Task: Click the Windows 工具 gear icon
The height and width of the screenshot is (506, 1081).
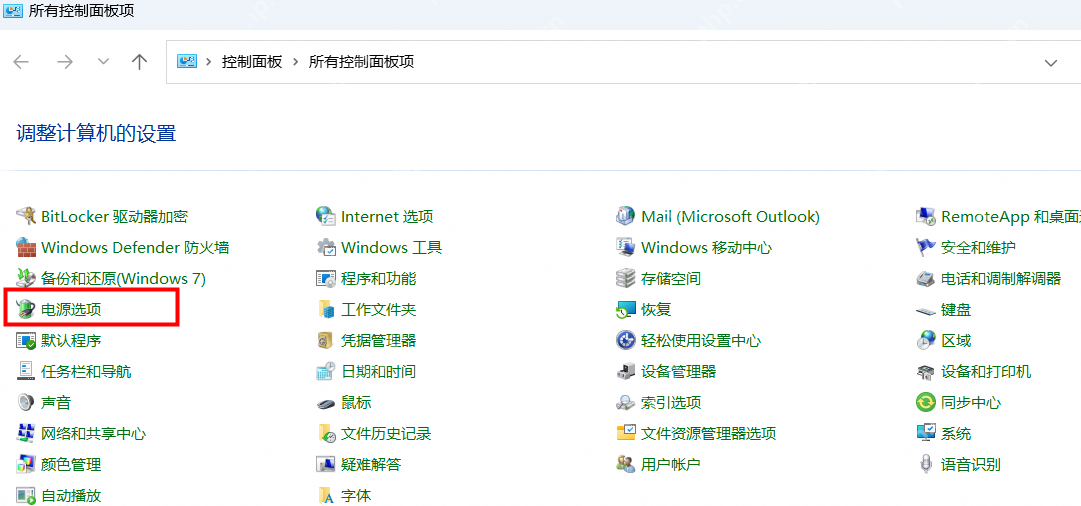Action: tap(325, 247)
